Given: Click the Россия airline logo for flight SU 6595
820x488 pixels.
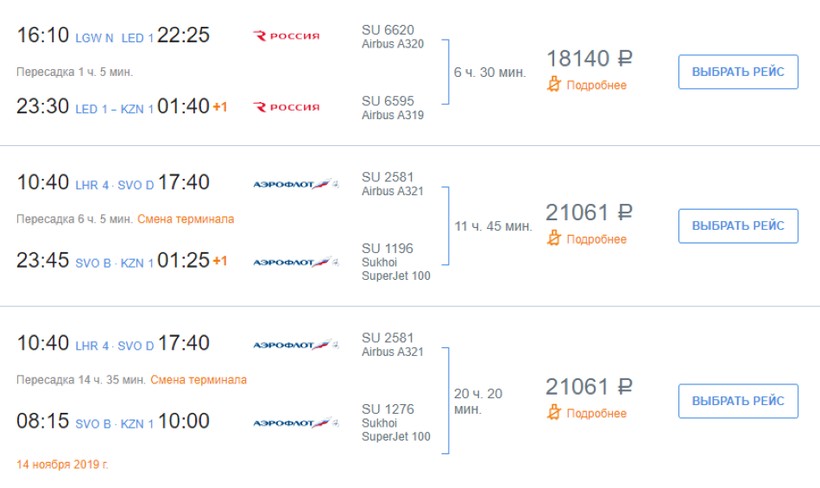Looking at the screenshot, I should coord(287,107).
